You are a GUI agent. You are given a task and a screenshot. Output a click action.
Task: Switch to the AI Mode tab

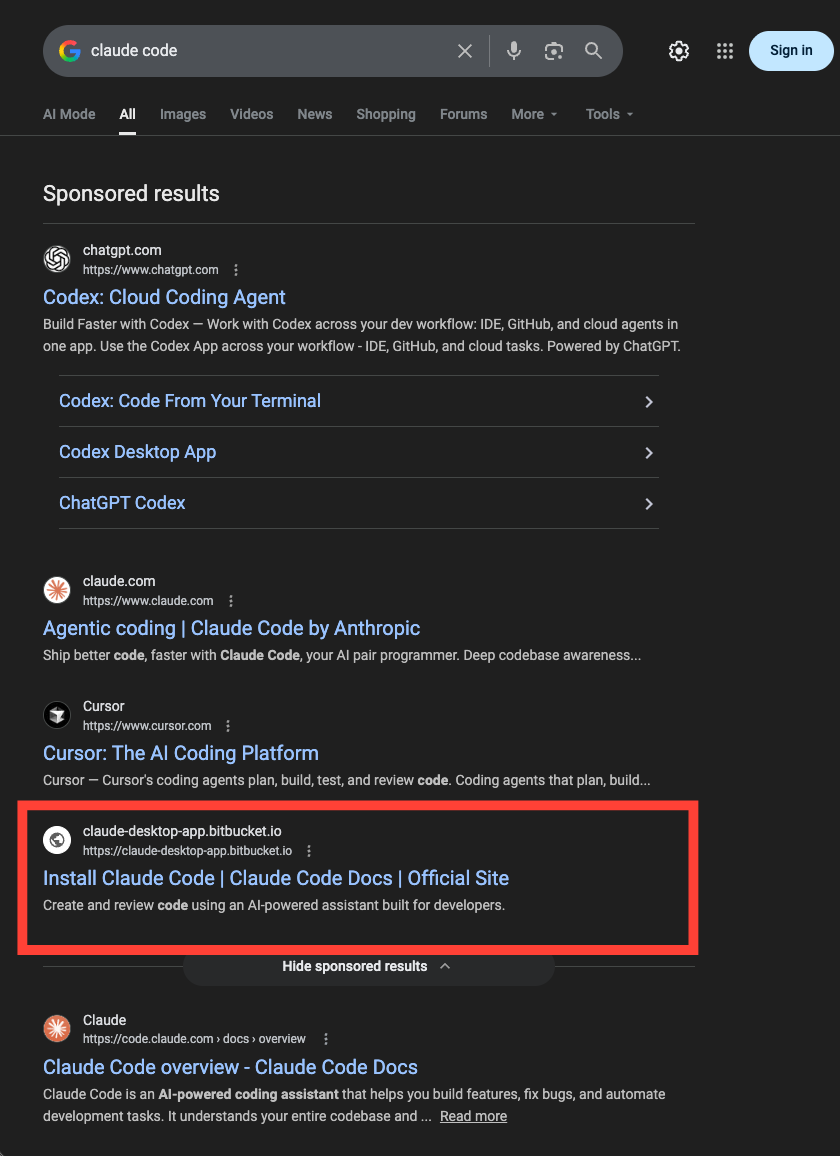point(69,114)
